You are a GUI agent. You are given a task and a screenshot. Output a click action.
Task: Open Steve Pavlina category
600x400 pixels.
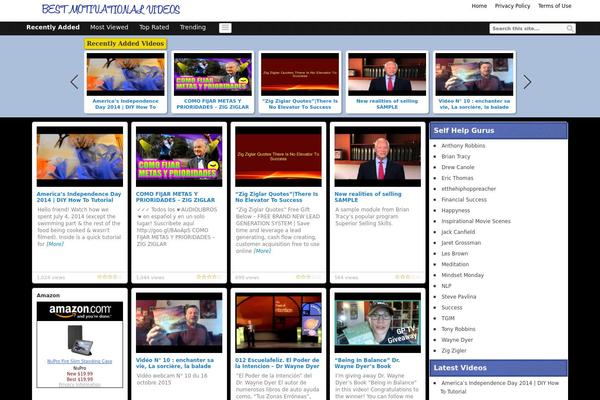tap(458, 296)
